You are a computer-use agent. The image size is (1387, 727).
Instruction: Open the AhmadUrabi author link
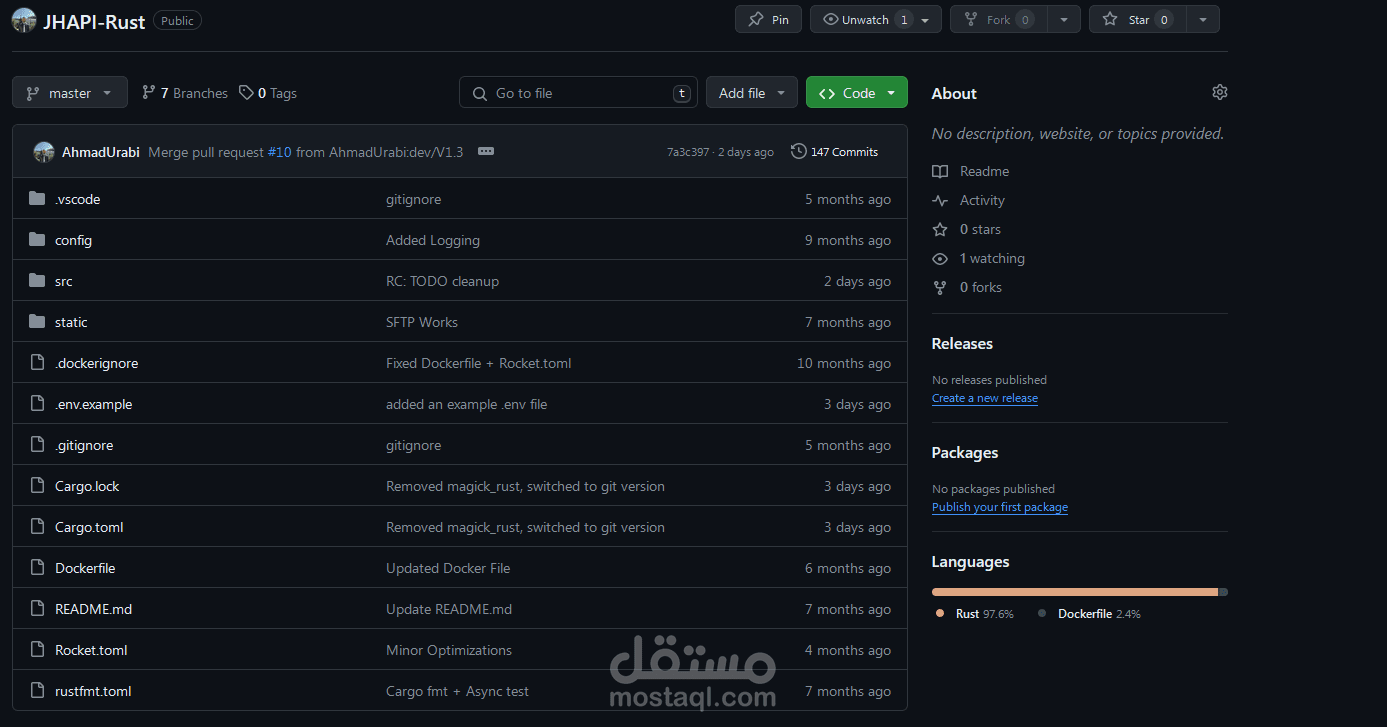(x=101, y=152)
